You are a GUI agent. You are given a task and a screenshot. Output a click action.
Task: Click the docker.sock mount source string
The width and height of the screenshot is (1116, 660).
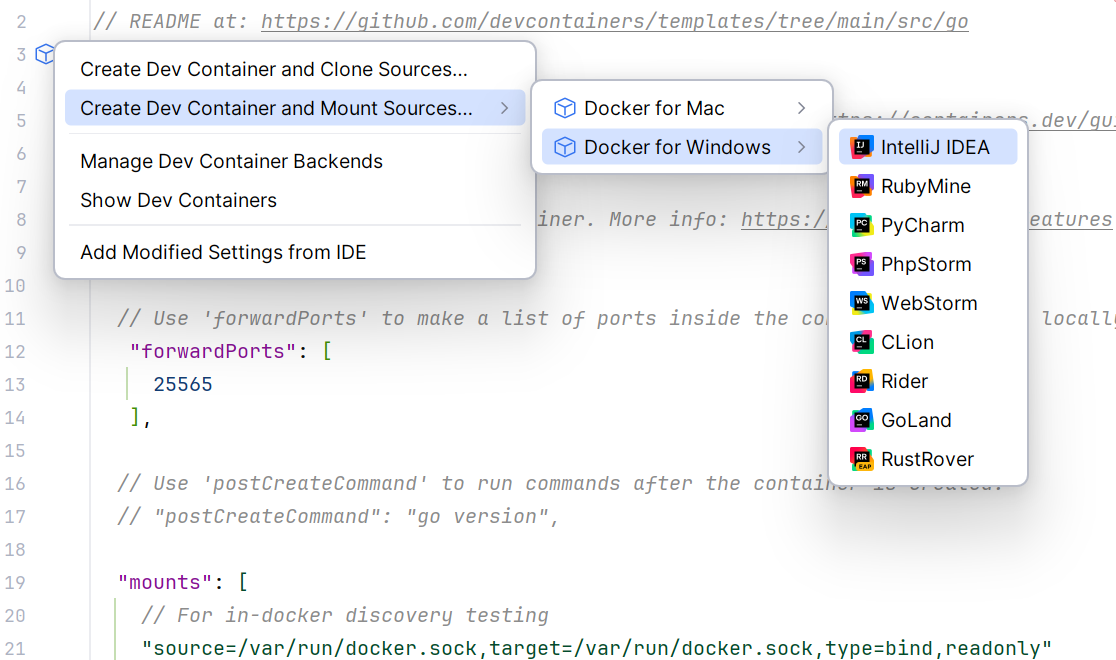[596, 649]
